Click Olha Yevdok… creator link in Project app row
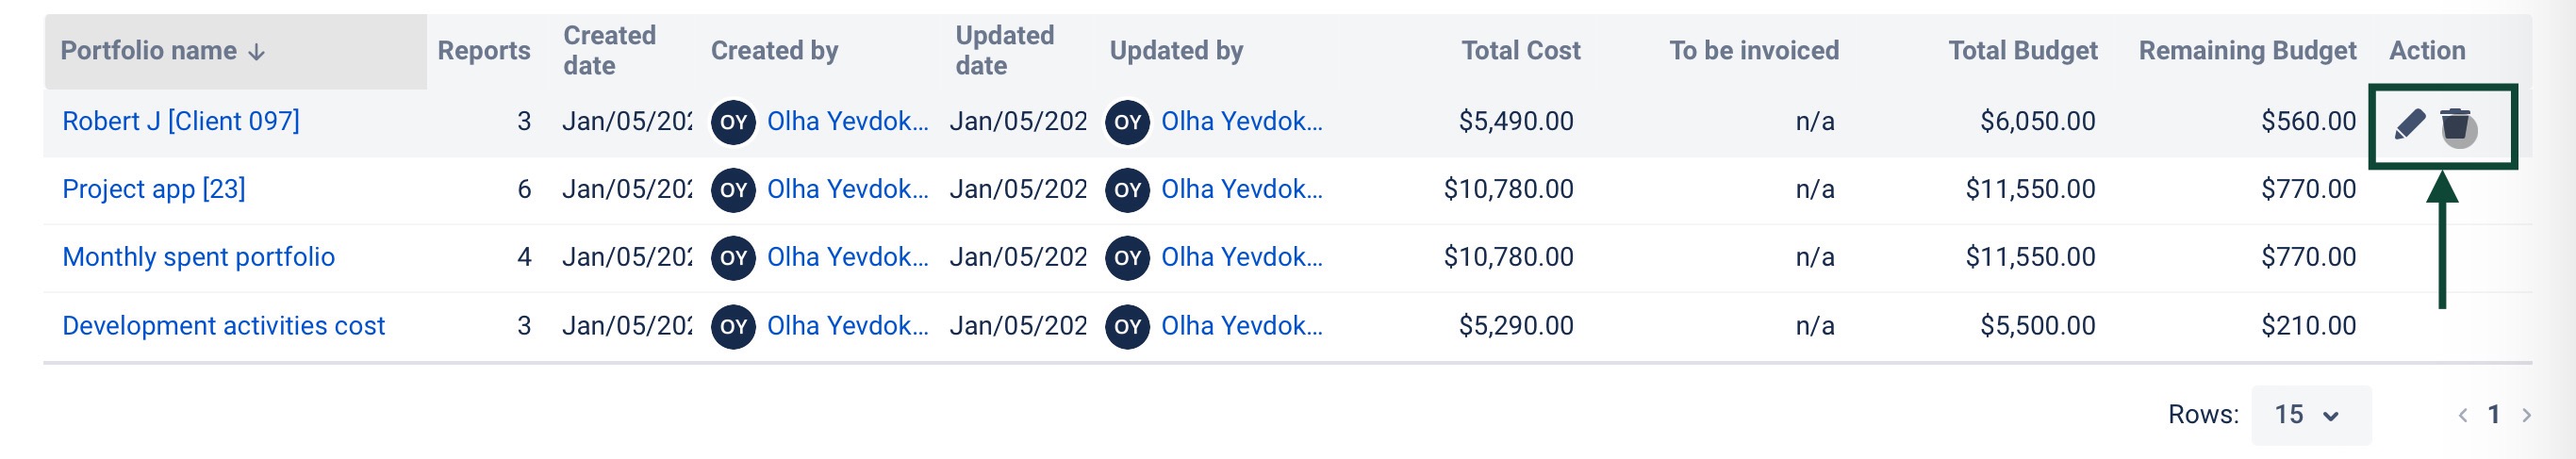Image resolution: width=2576 pixels, height=459 pixels. [x=847, y=190]
